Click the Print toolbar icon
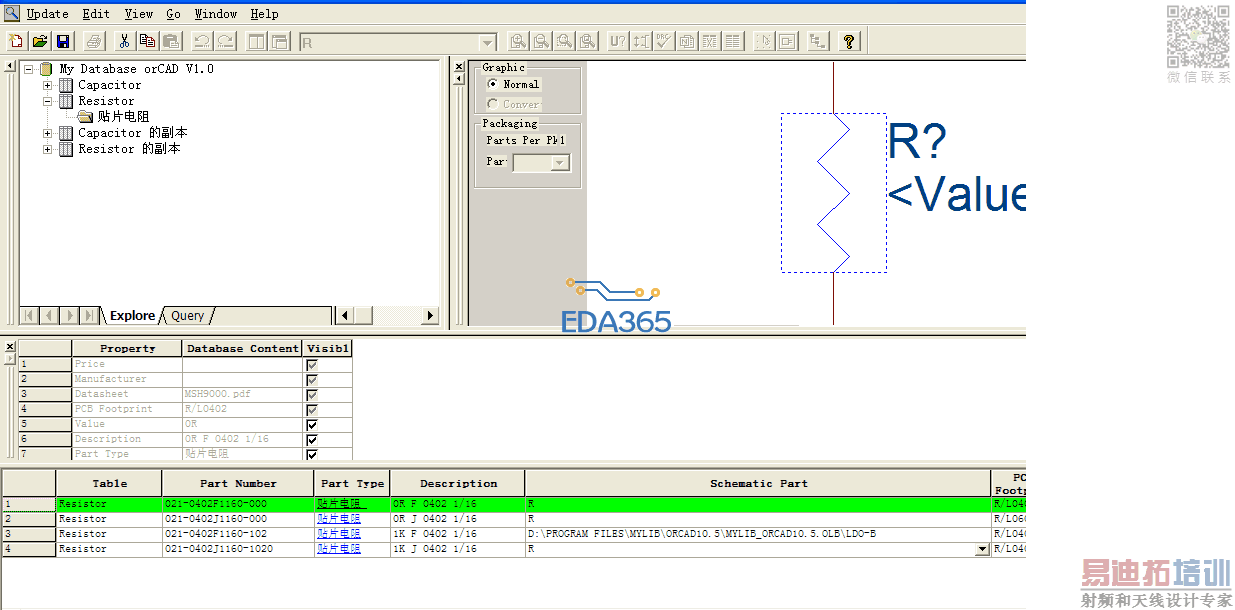 94,41
